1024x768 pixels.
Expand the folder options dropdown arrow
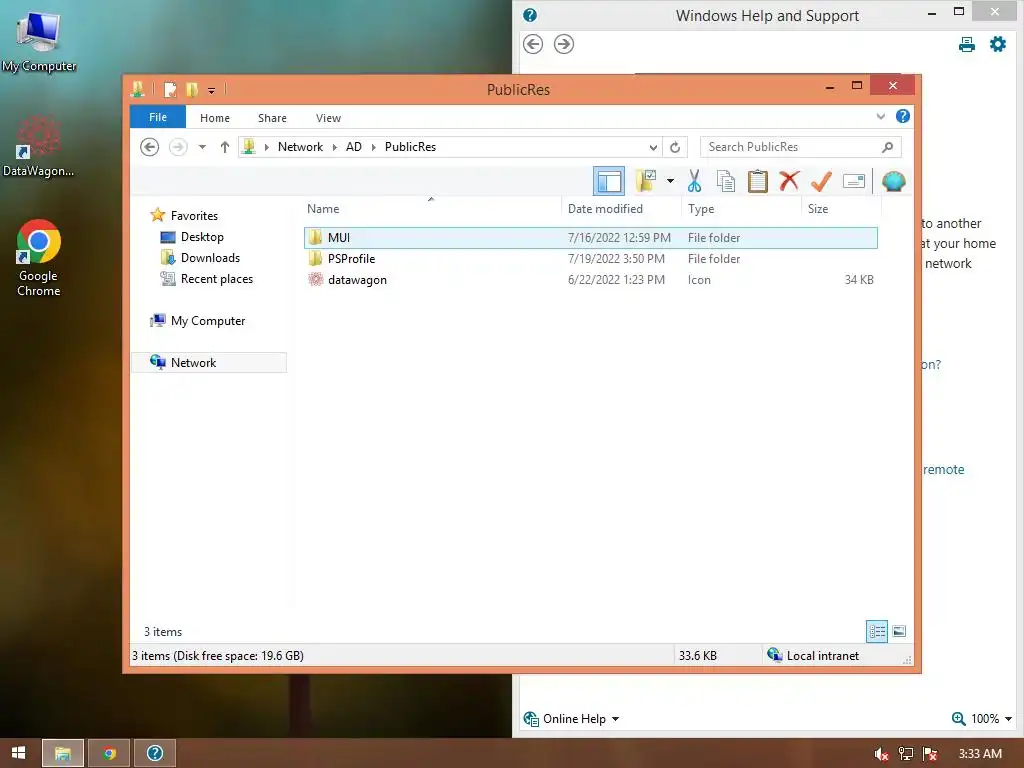(x=670, y=181)
